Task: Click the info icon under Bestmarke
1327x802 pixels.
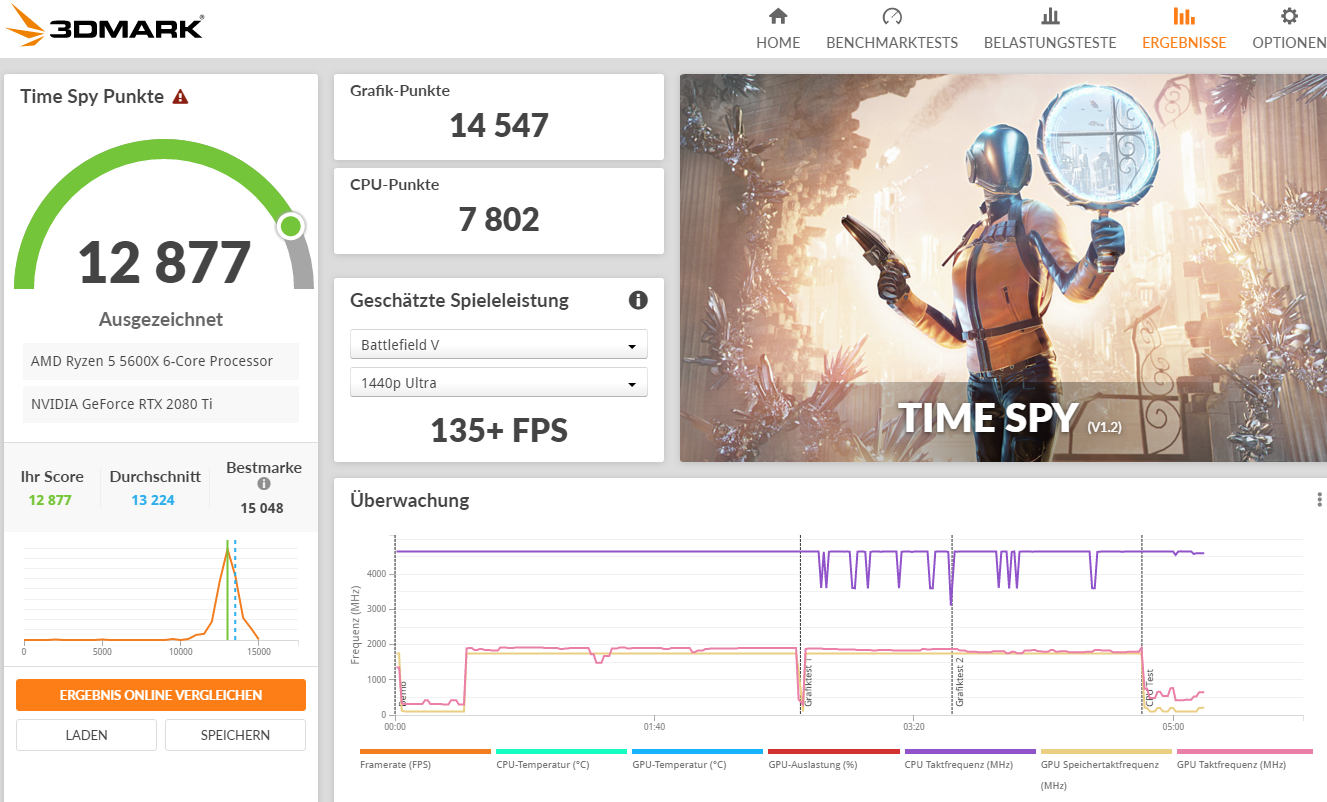Action: tap(264, 484)
